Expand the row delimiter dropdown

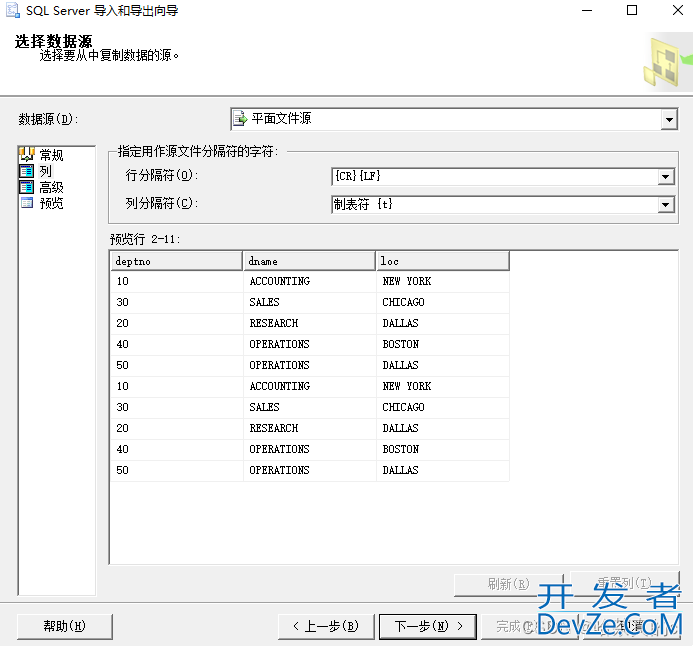tap(665, 177)
